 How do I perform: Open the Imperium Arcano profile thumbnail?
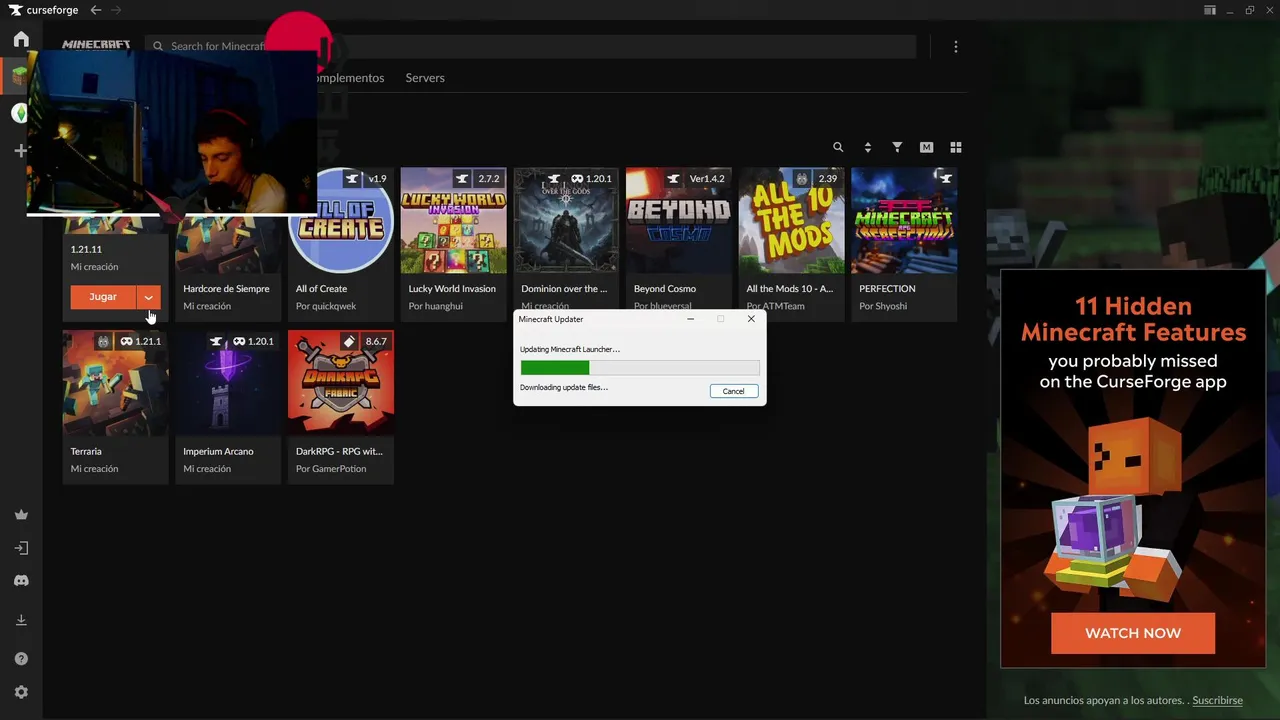(x=228, y=384)
